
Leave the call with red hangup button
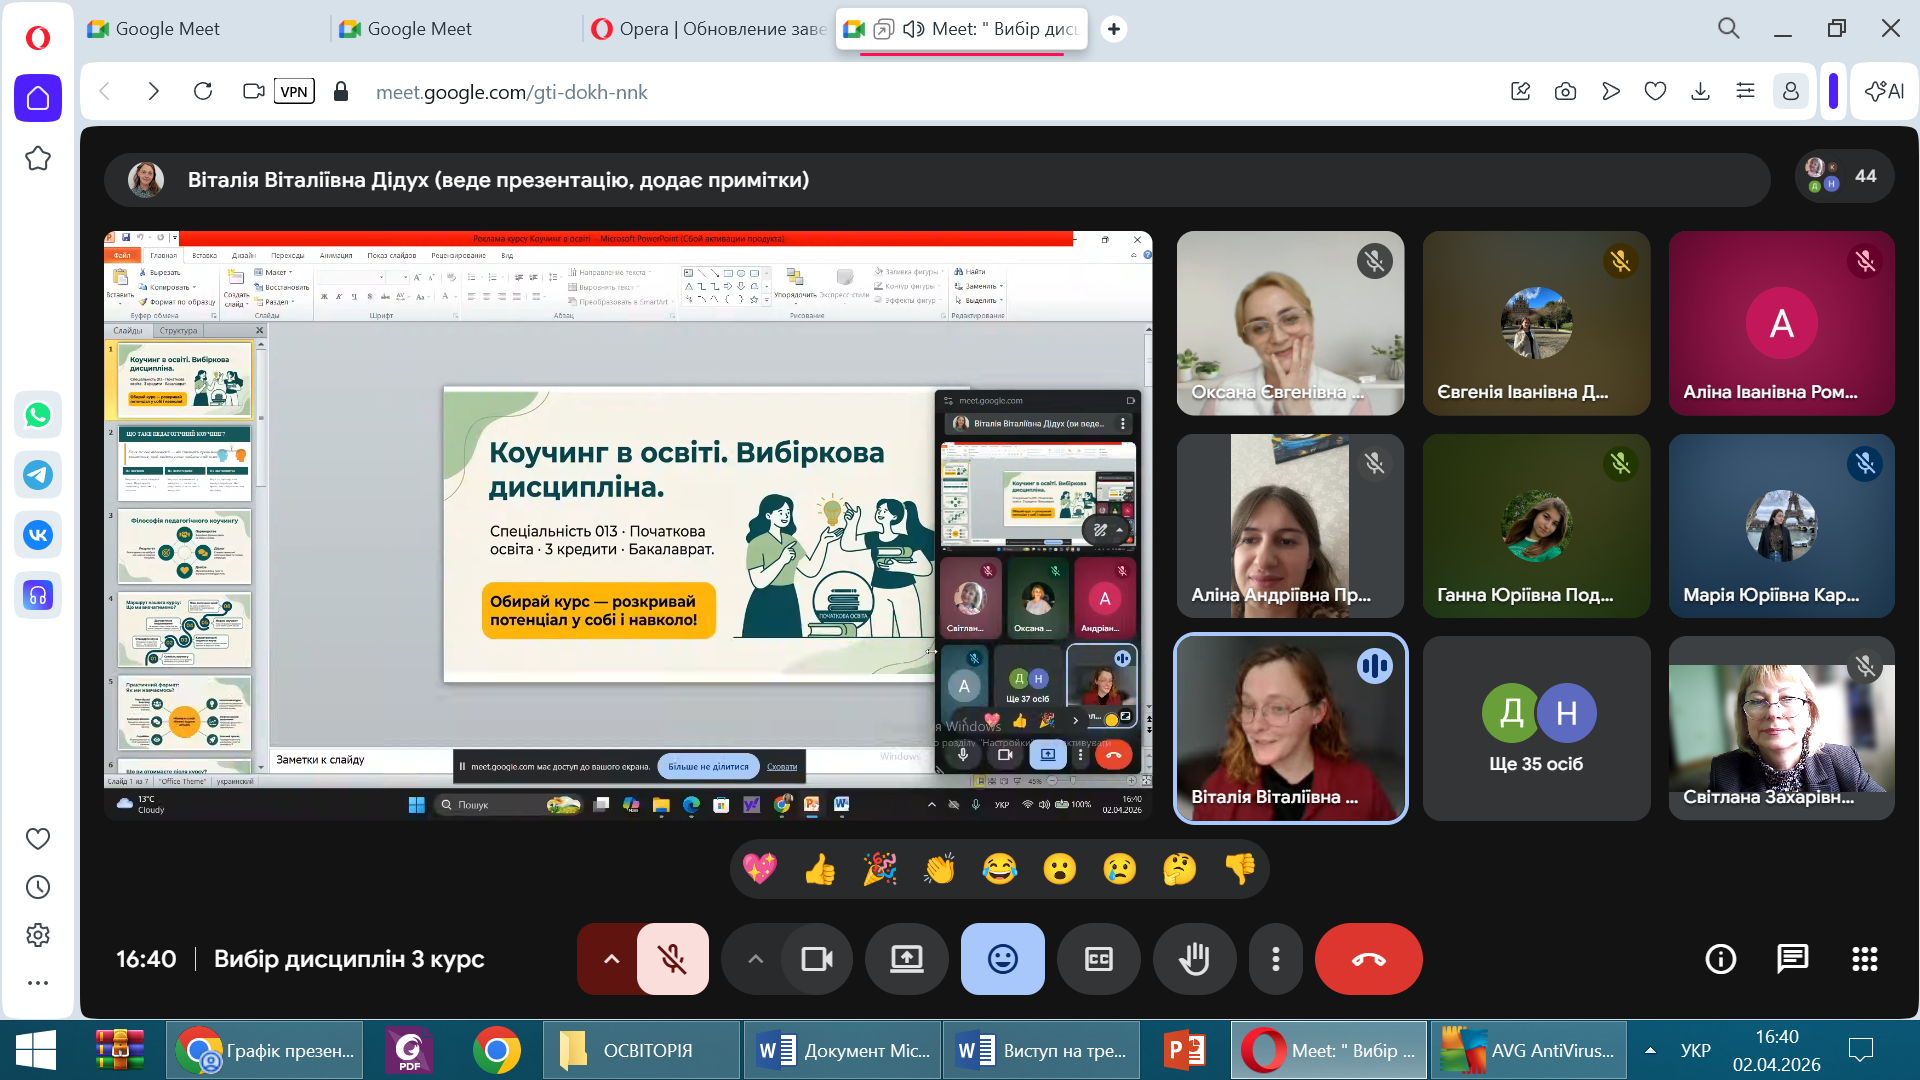pyautogui.click(x=1369, y=959)
